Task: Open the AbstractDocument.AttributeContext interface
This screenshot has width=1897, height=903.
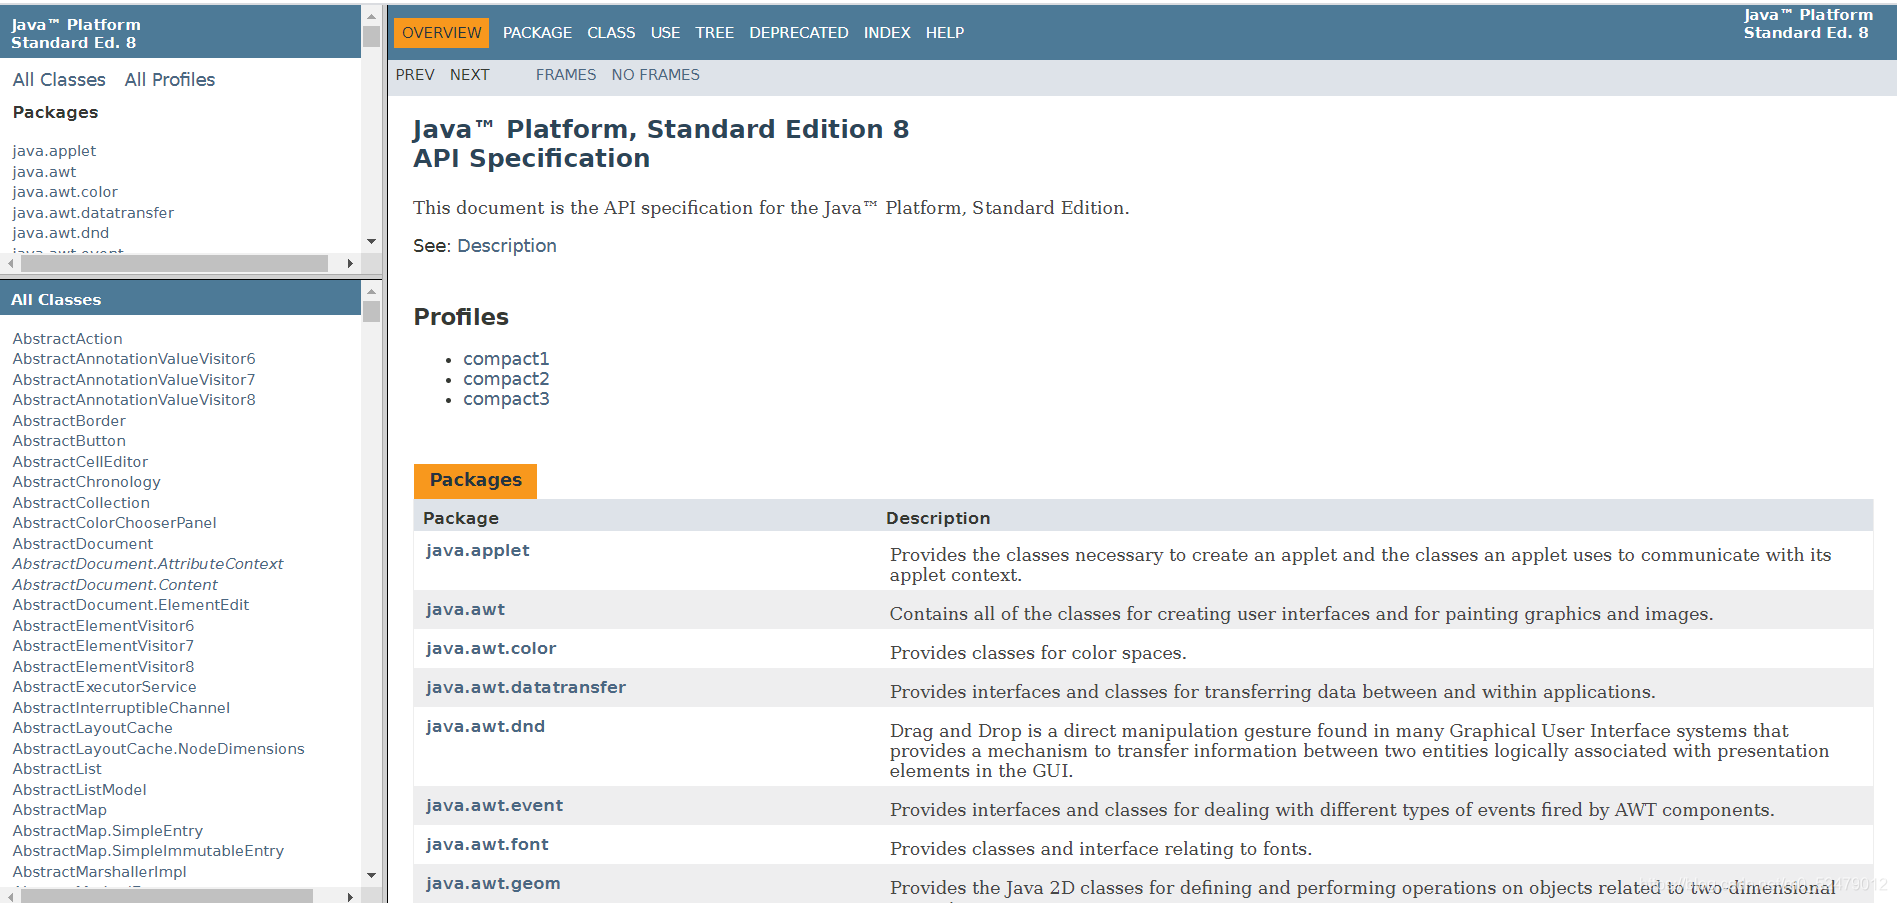Action: point(148,564)
